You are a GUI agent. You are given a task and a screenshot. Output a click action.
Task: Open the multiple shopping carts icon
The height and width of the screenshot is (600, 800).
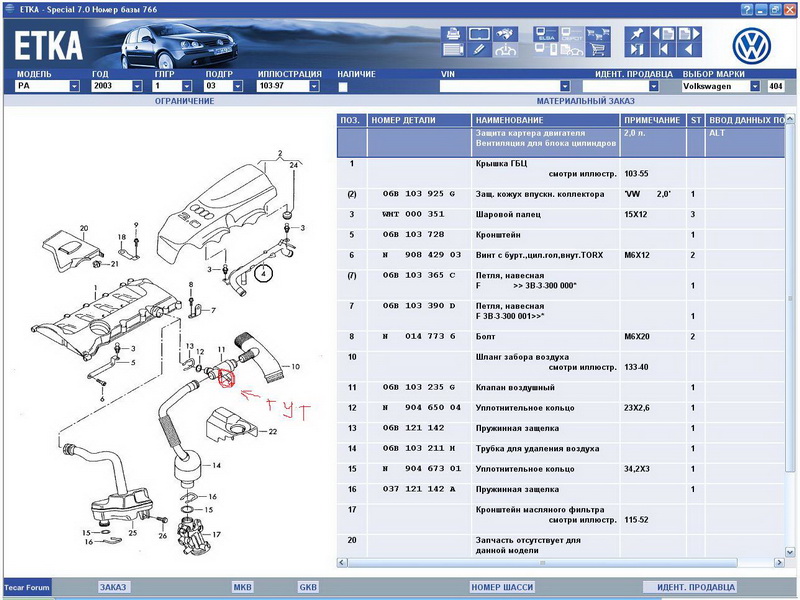597,34
